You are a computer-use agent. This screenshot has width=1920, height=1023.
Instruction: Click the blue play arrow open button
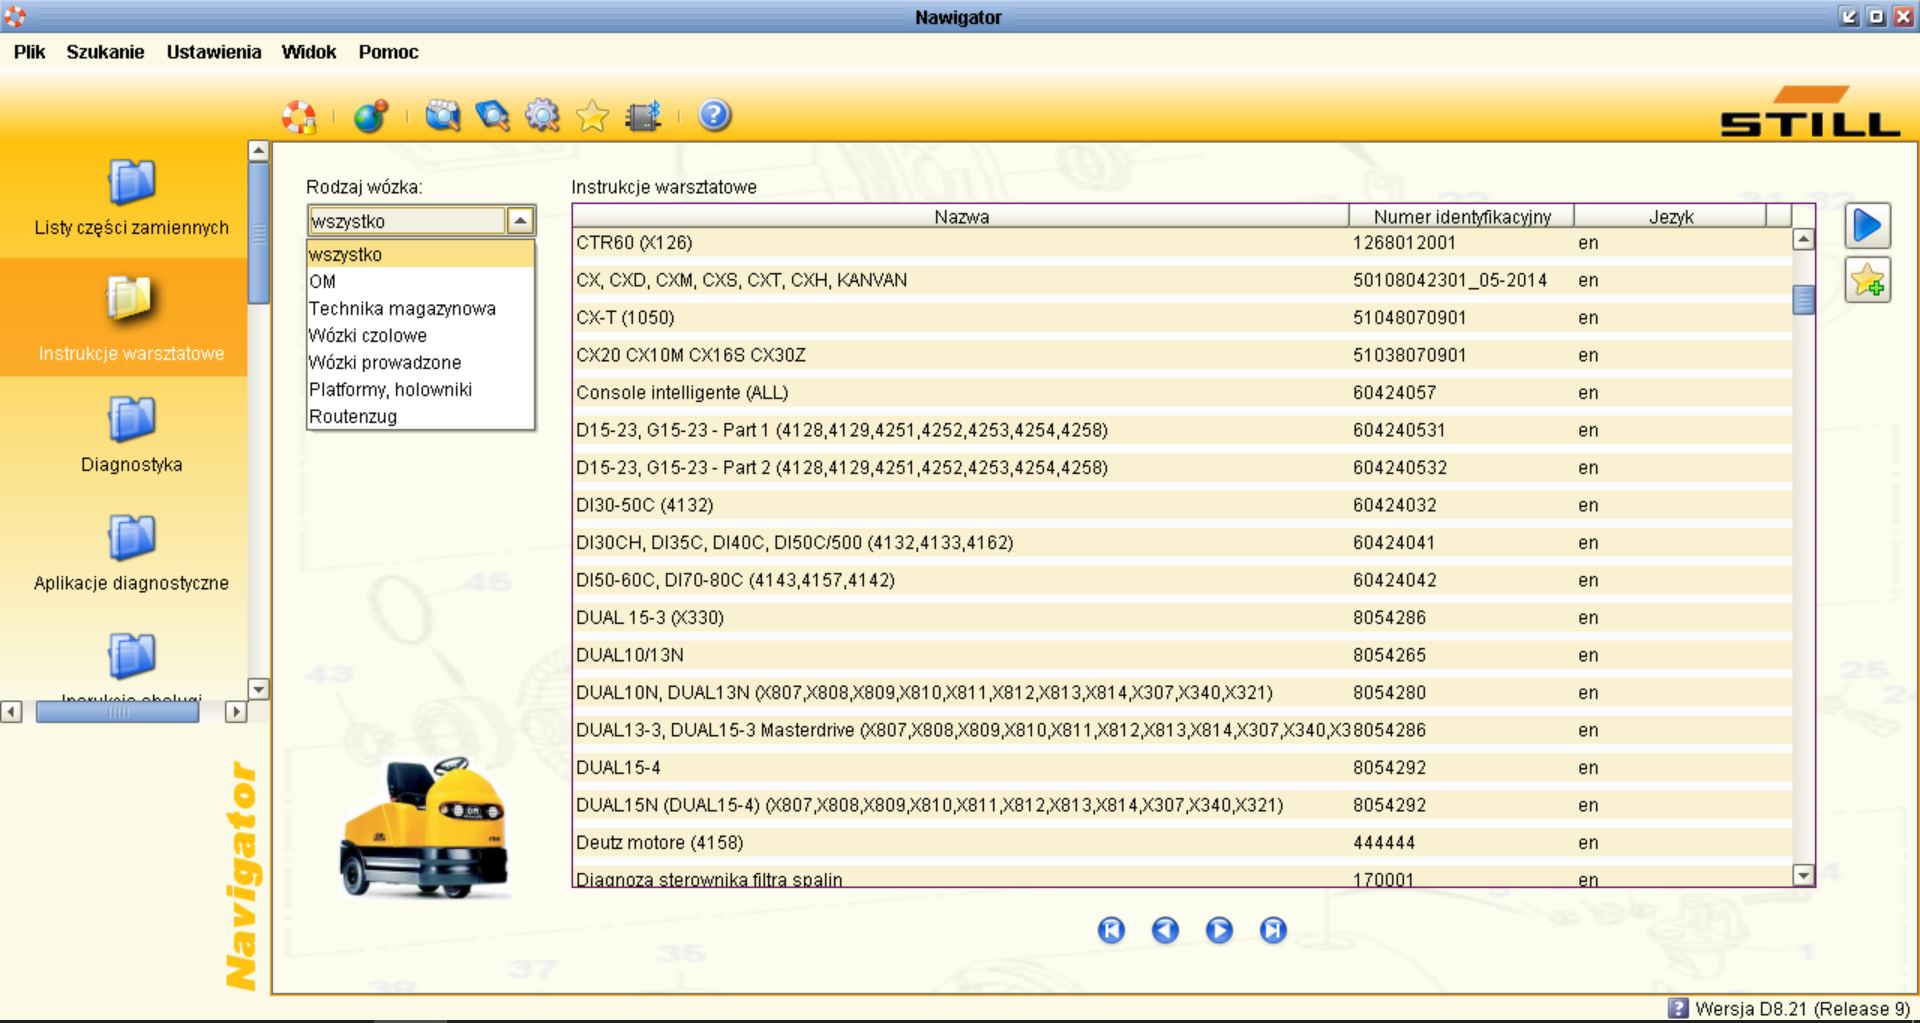(x=1867, y=226)
